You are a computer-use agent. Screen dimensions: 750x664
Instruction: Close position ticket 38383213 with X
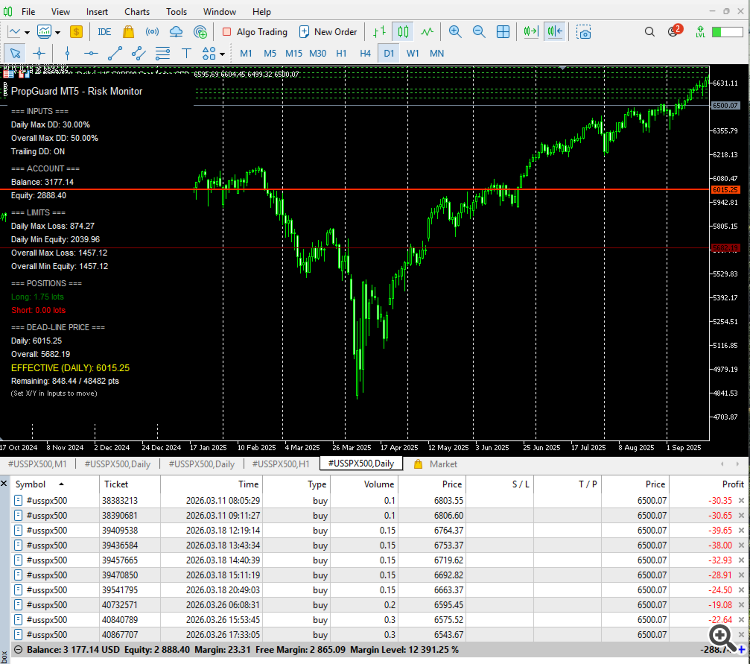741,500
